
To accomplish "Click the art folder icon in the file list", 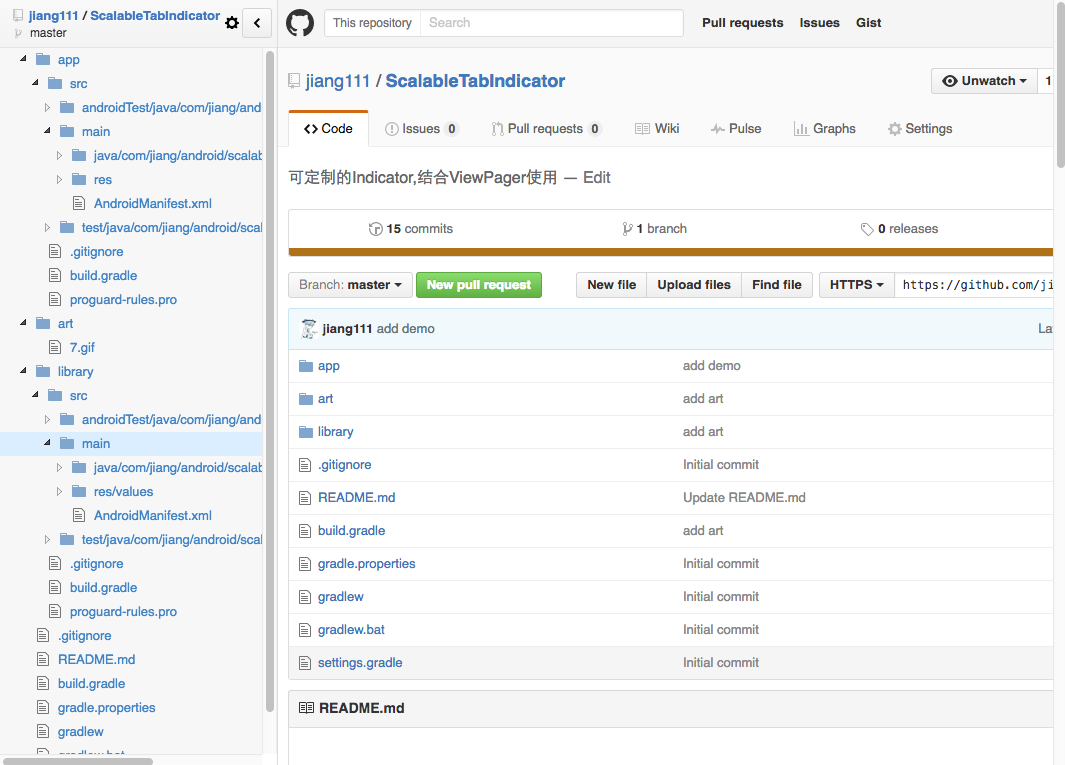I will (306, 399).
